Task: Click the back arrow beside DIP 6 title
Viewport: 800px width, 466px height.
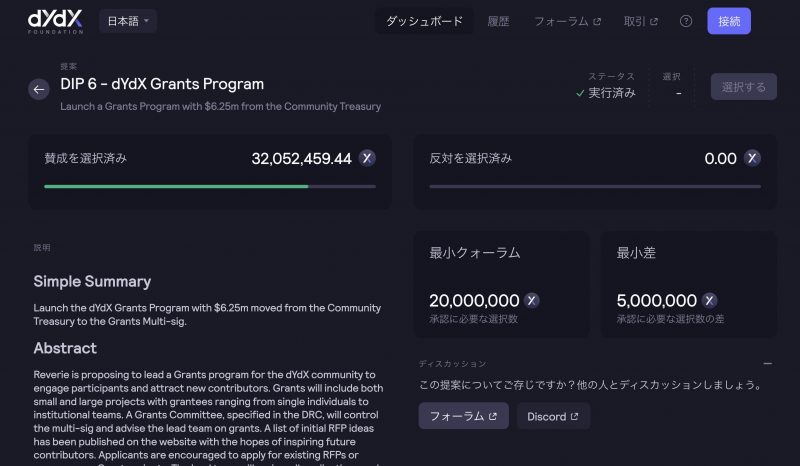Action: [x=39, y=89]
